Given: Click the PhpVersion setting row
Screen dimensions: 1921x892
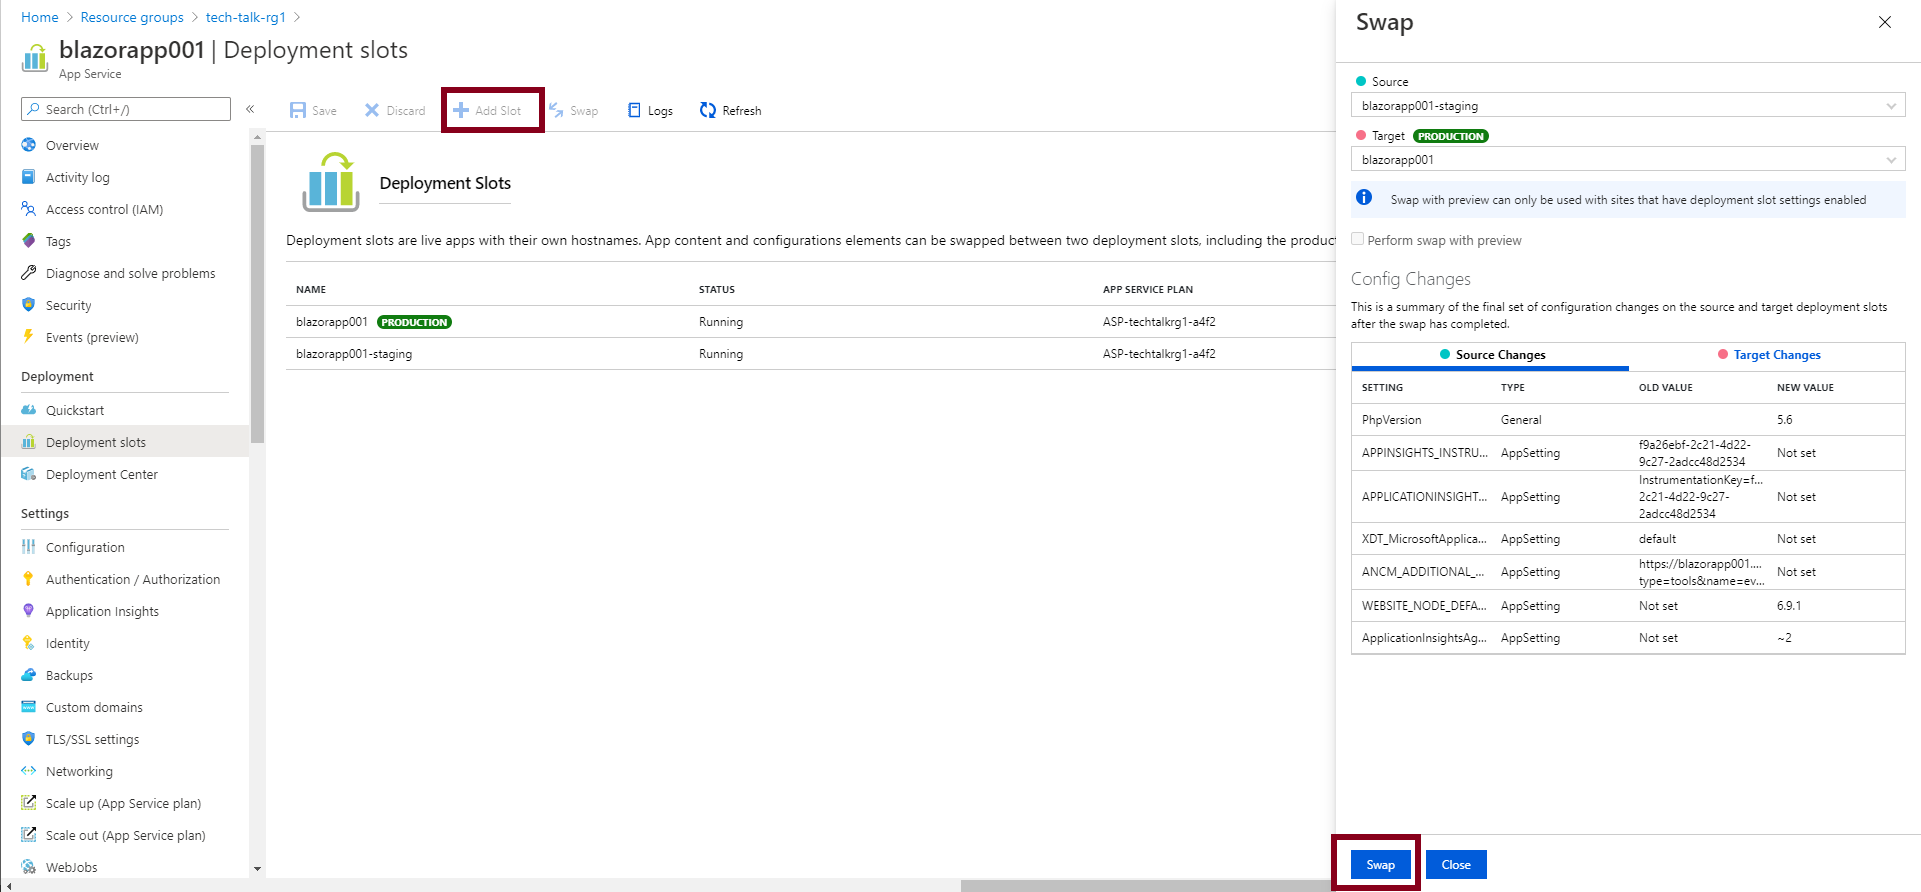Looking at the screenshot, I should point(1628,420).
